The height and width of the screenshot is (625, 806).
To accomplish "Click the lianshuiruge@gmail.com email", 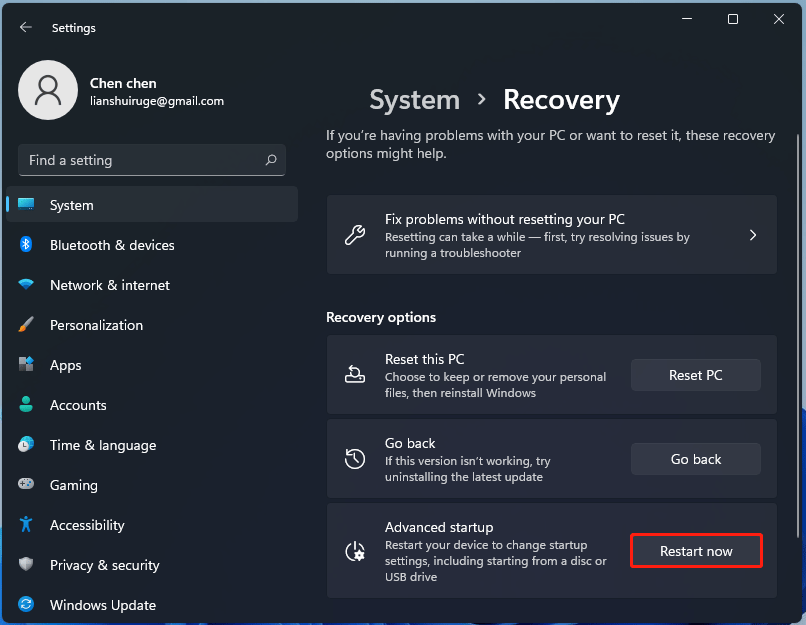I will coord(157,101).
